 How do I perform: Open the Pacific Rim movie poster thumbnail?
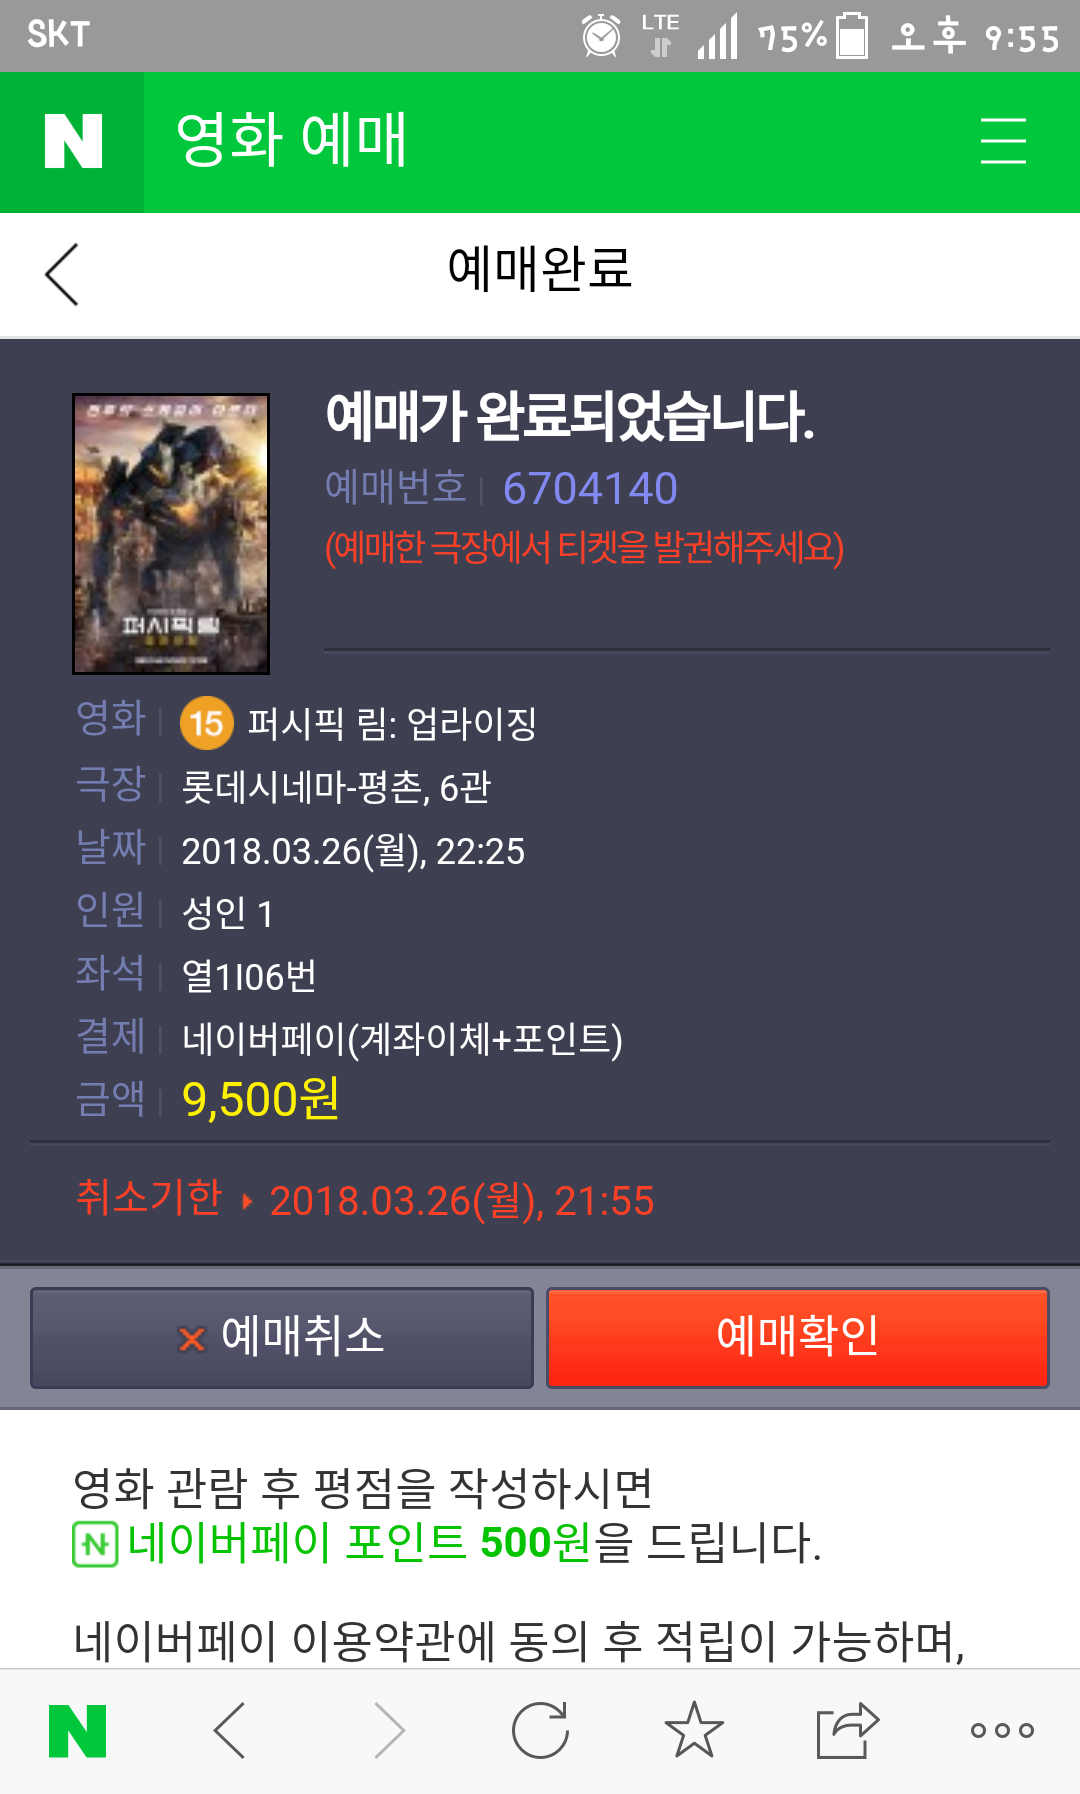pyautogui.click(x=171, y=534)
